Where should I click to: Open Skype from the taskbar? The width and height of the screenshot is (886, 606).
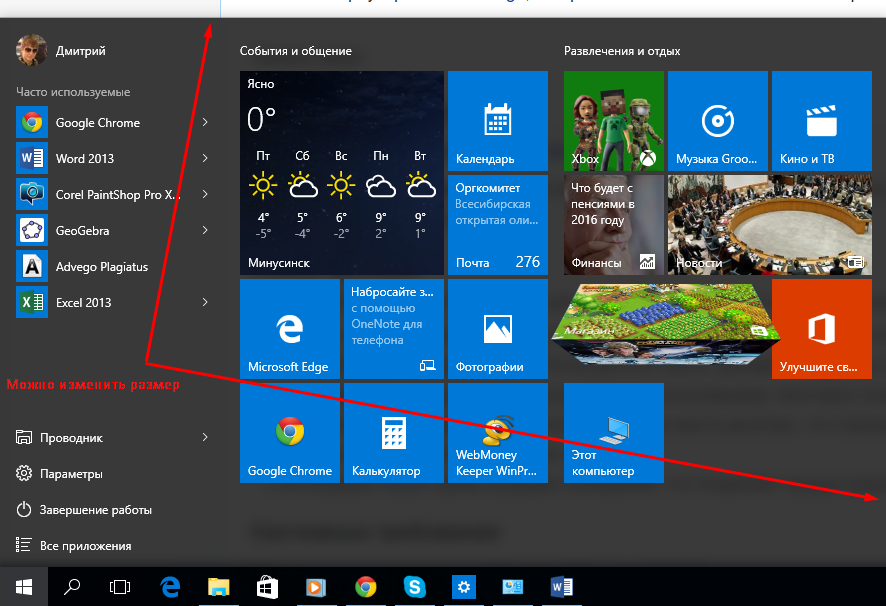tap(415, 587)
